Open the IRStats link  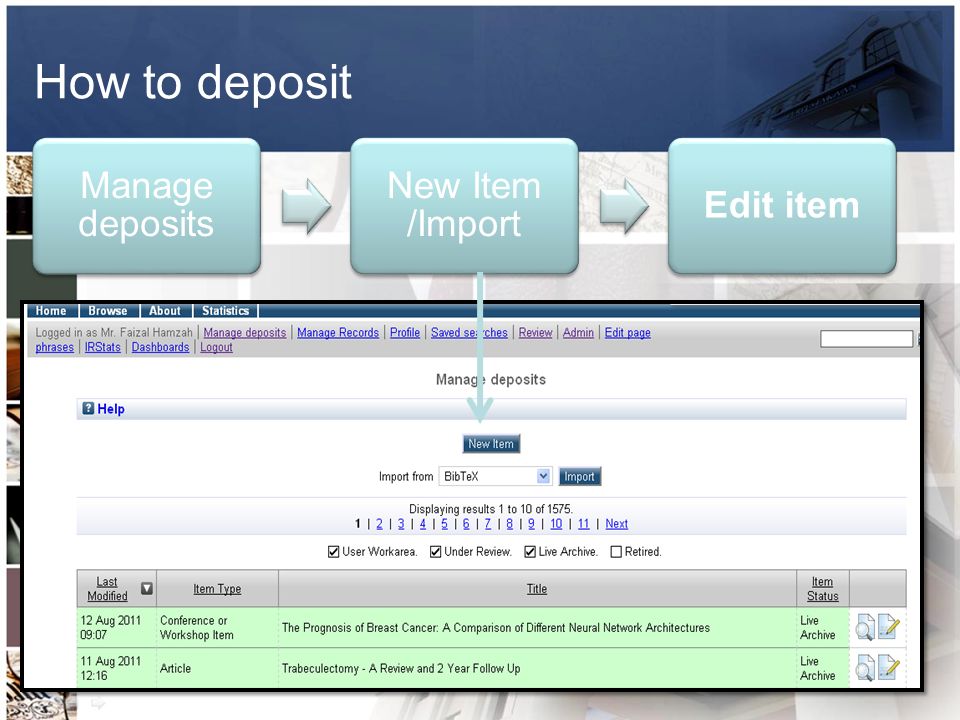click(x=103, y=347)
